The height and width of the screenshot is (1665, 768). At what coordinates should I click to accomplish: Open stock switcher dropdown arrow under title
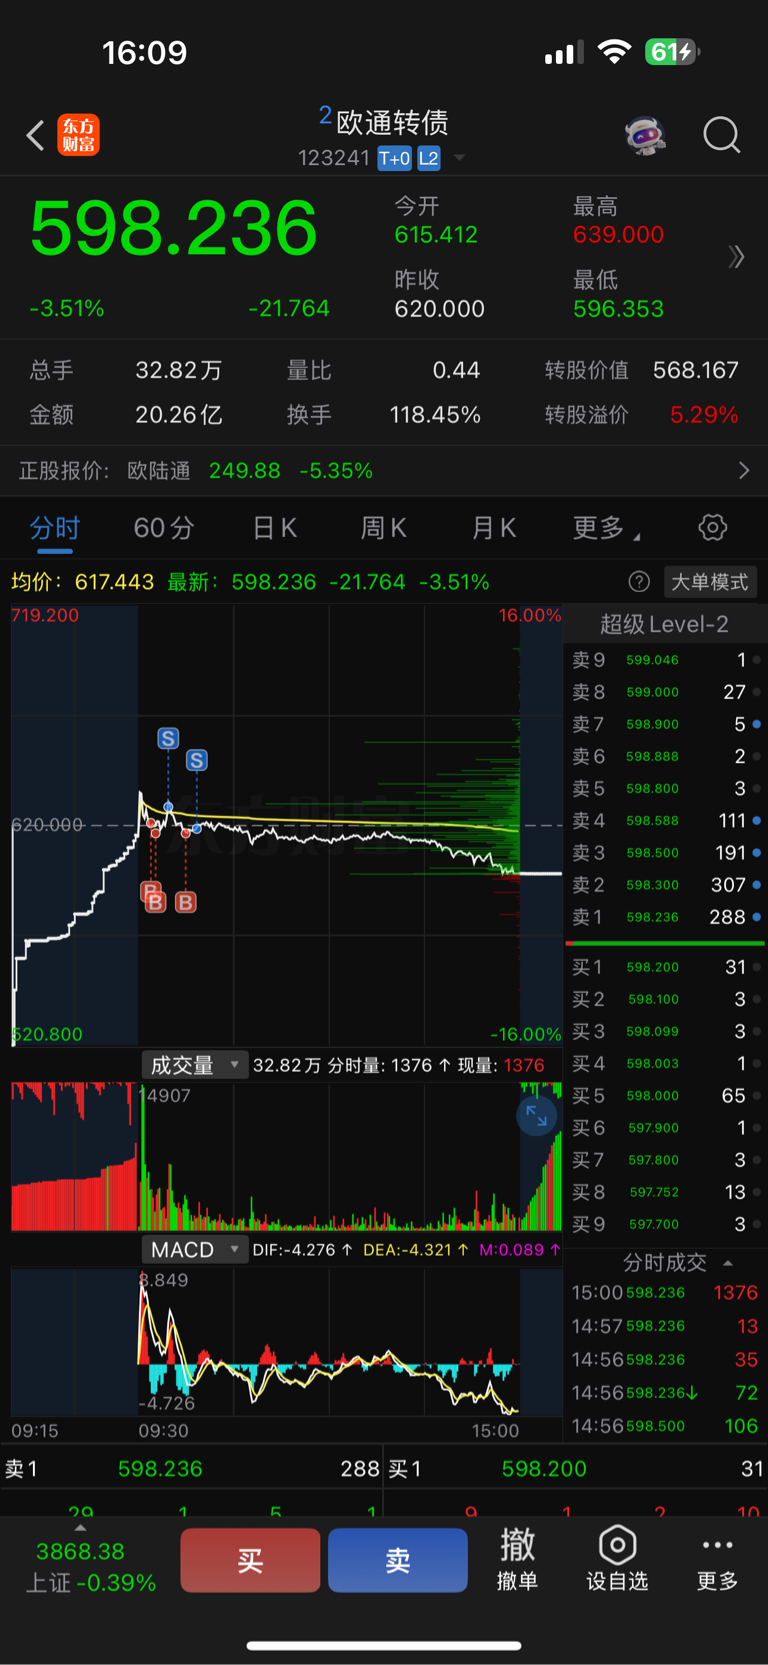460,158
